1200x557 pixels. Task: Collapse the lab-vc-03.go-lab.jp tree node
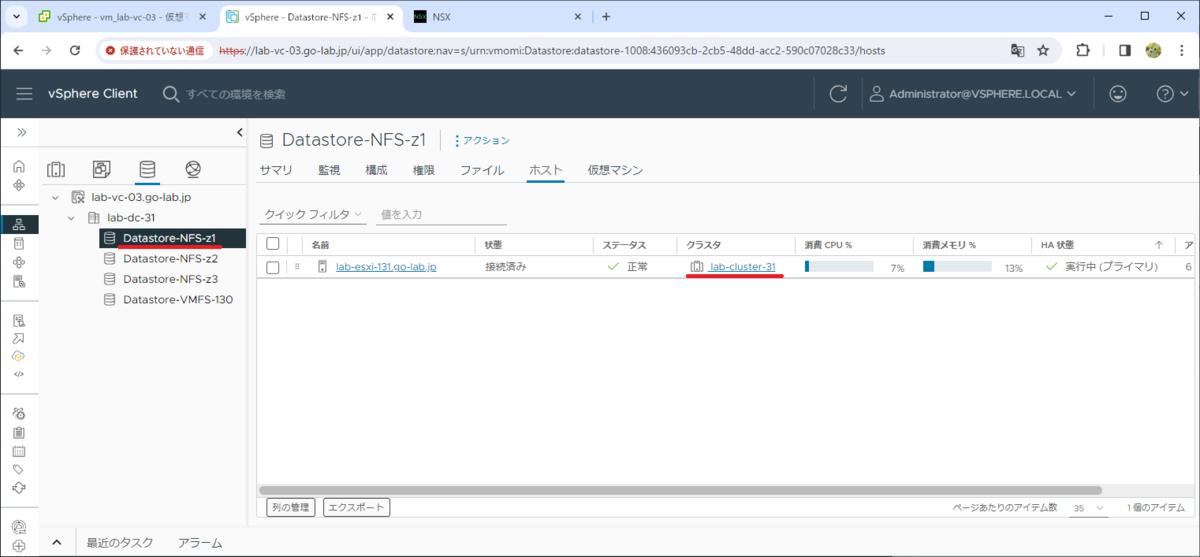(56, 198)
